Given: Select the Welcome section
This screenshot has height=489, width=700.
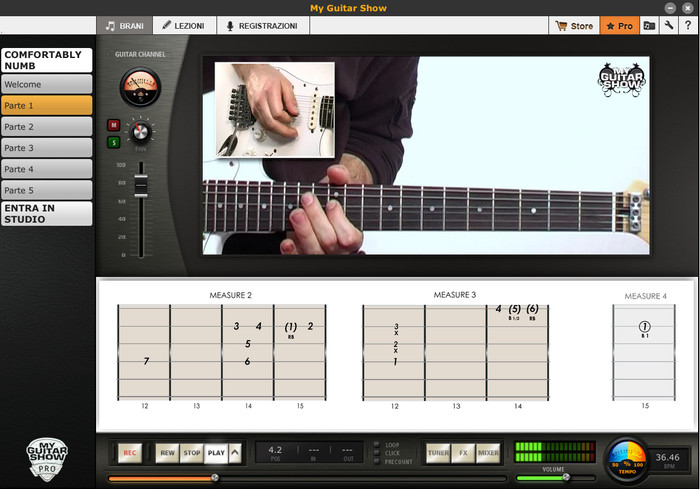Looking at the screenshot, I should click(46, 84).
